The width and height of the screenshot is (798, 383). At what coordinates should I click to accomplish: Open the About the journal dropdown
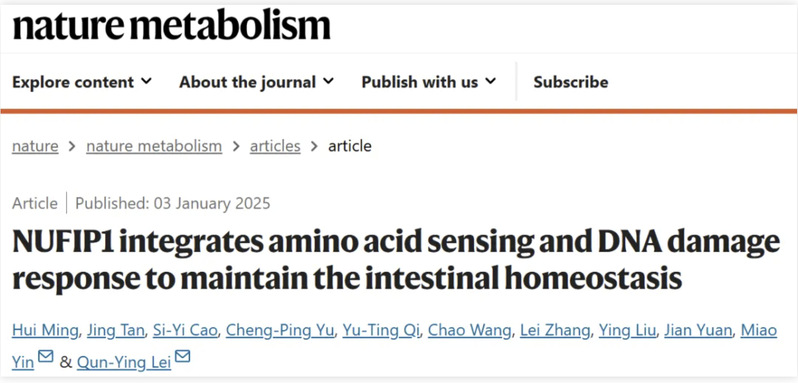[x=256, y=82]
